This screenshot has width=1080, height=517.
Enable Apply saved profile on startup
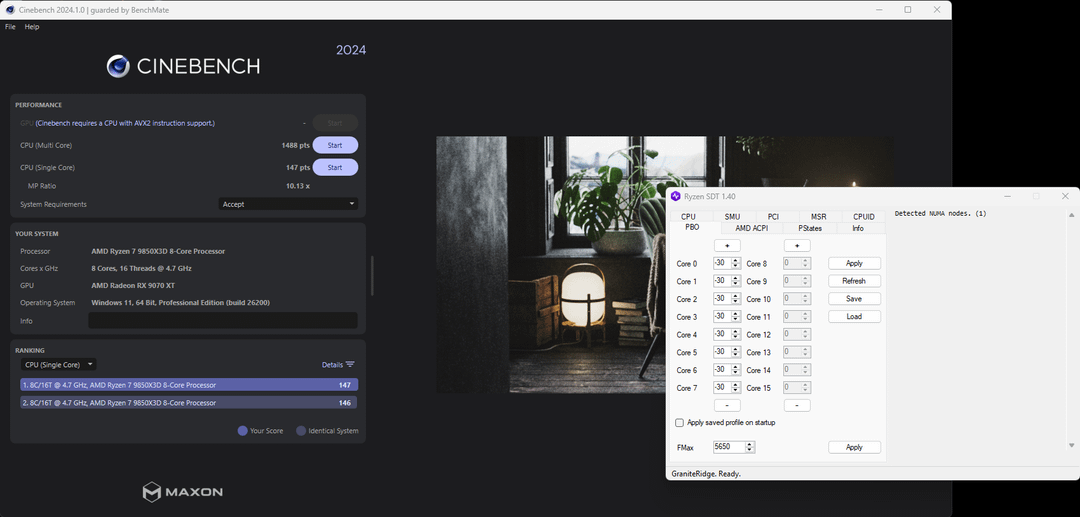click(x=680, y=423)
